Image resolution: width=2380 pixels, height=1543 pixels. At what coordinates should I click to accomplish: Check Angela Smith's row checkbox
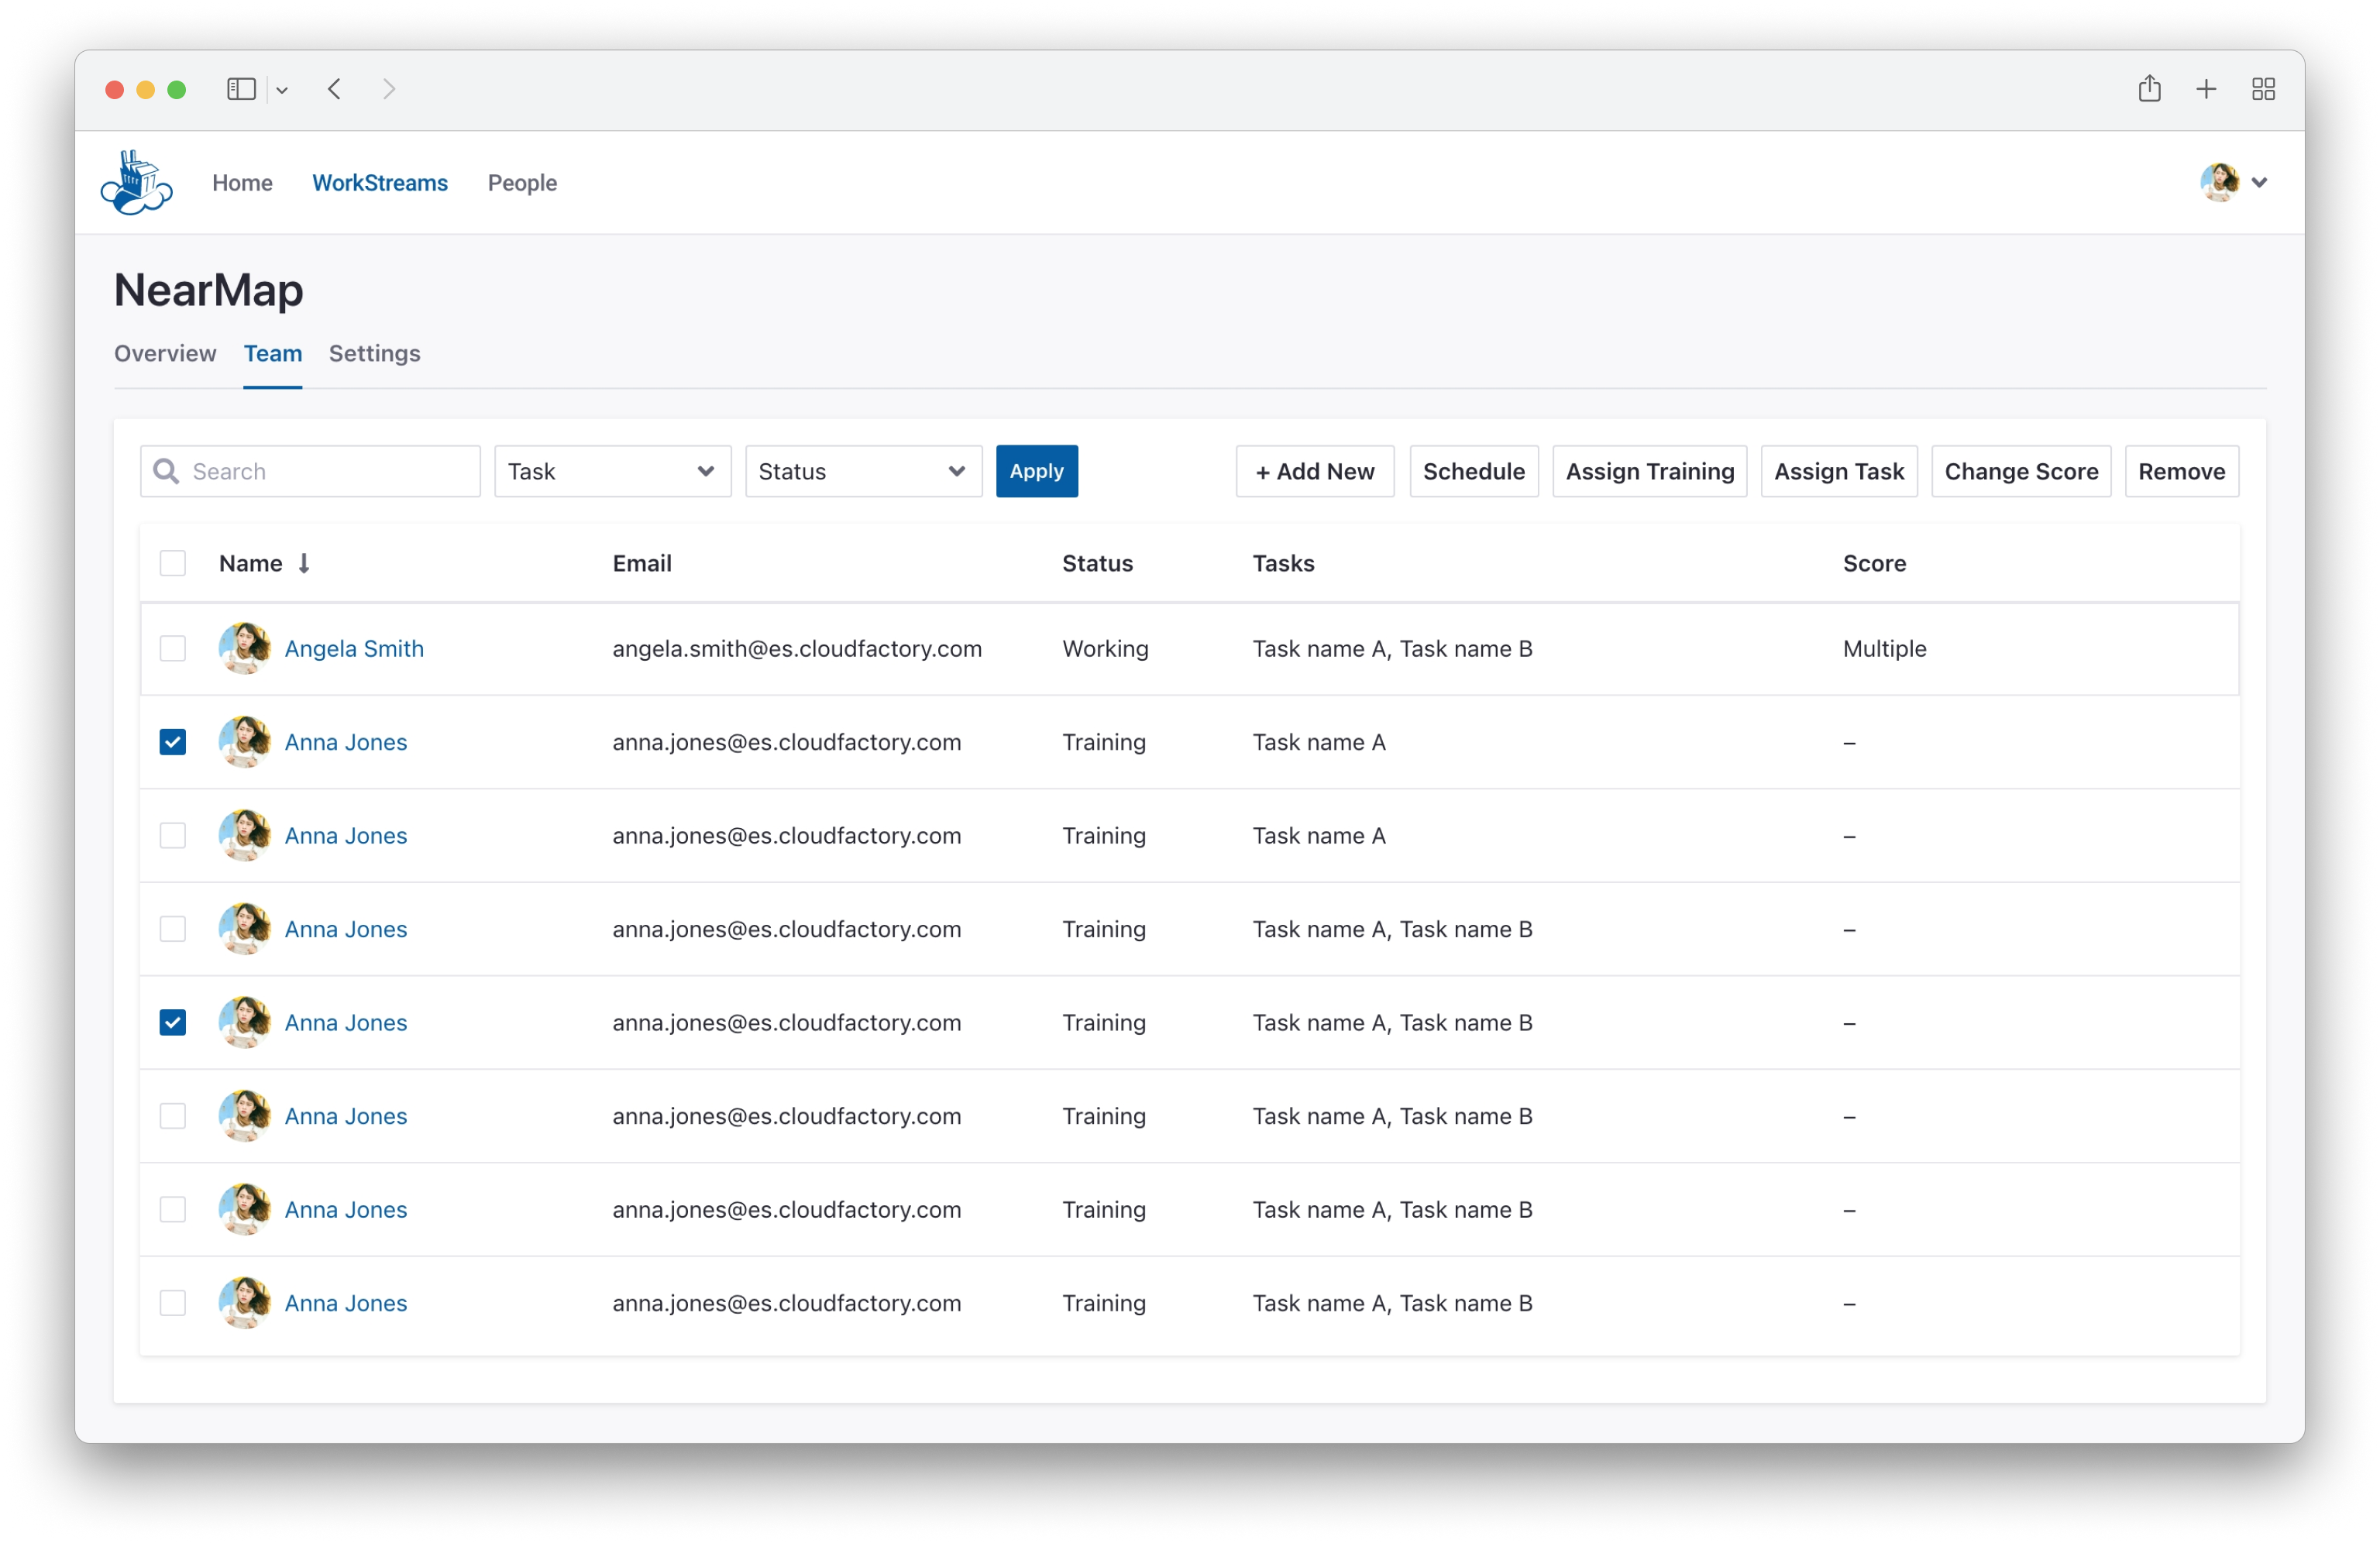point(173,648)
